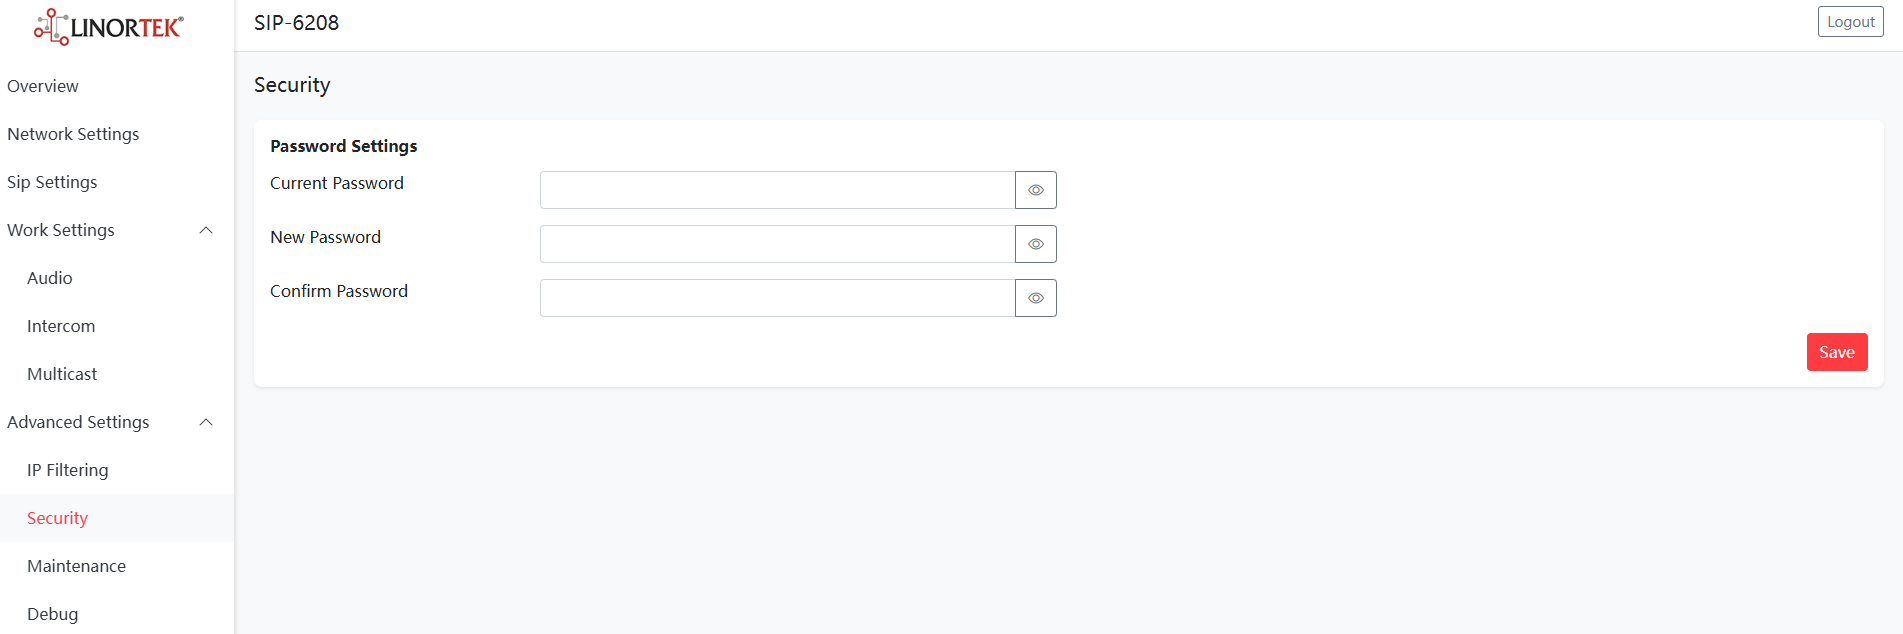This screenshot has height=634, width=1903.
Task: Go to the Maintenance page
Action: click(77, 566)
